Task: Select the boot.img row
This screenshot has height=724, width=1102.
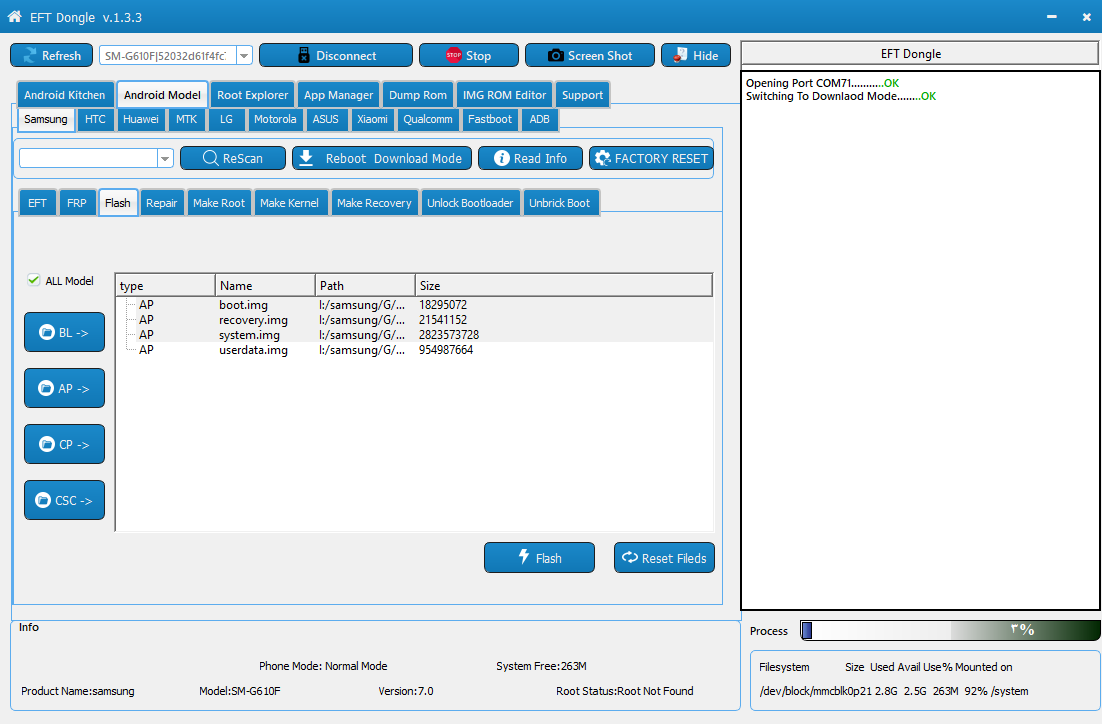Action: coord(415,305)
